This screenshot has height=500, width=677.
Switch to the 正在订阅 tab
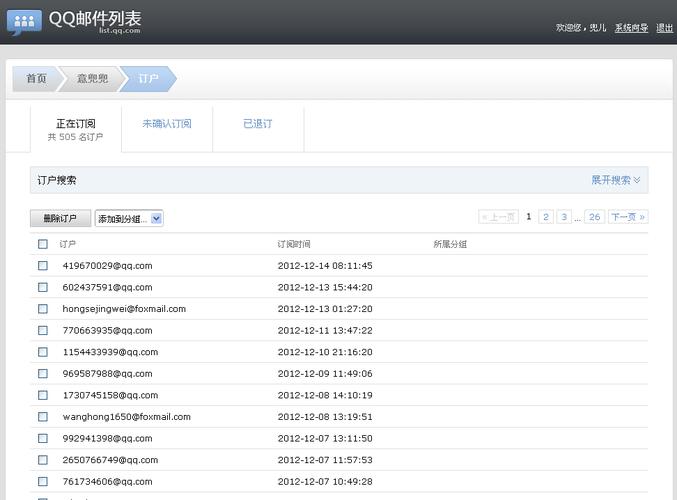click(x=76, y=130)
